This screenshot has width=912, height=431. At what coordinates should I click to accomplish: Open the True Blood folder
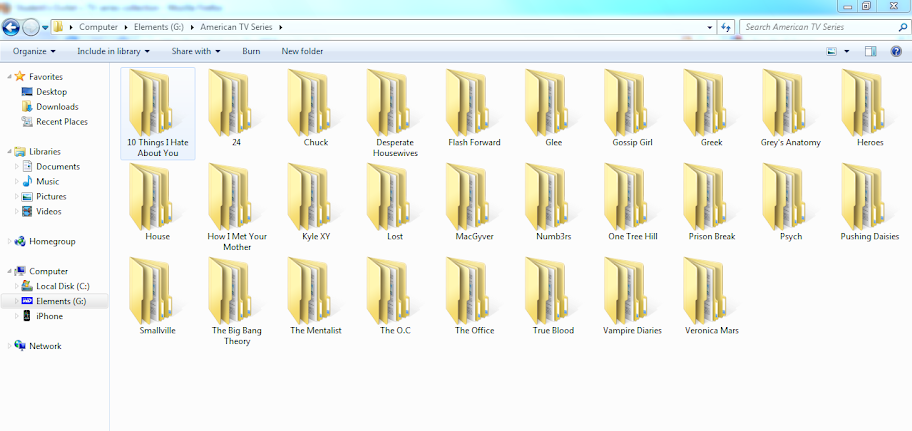click(x=553, y=297)
